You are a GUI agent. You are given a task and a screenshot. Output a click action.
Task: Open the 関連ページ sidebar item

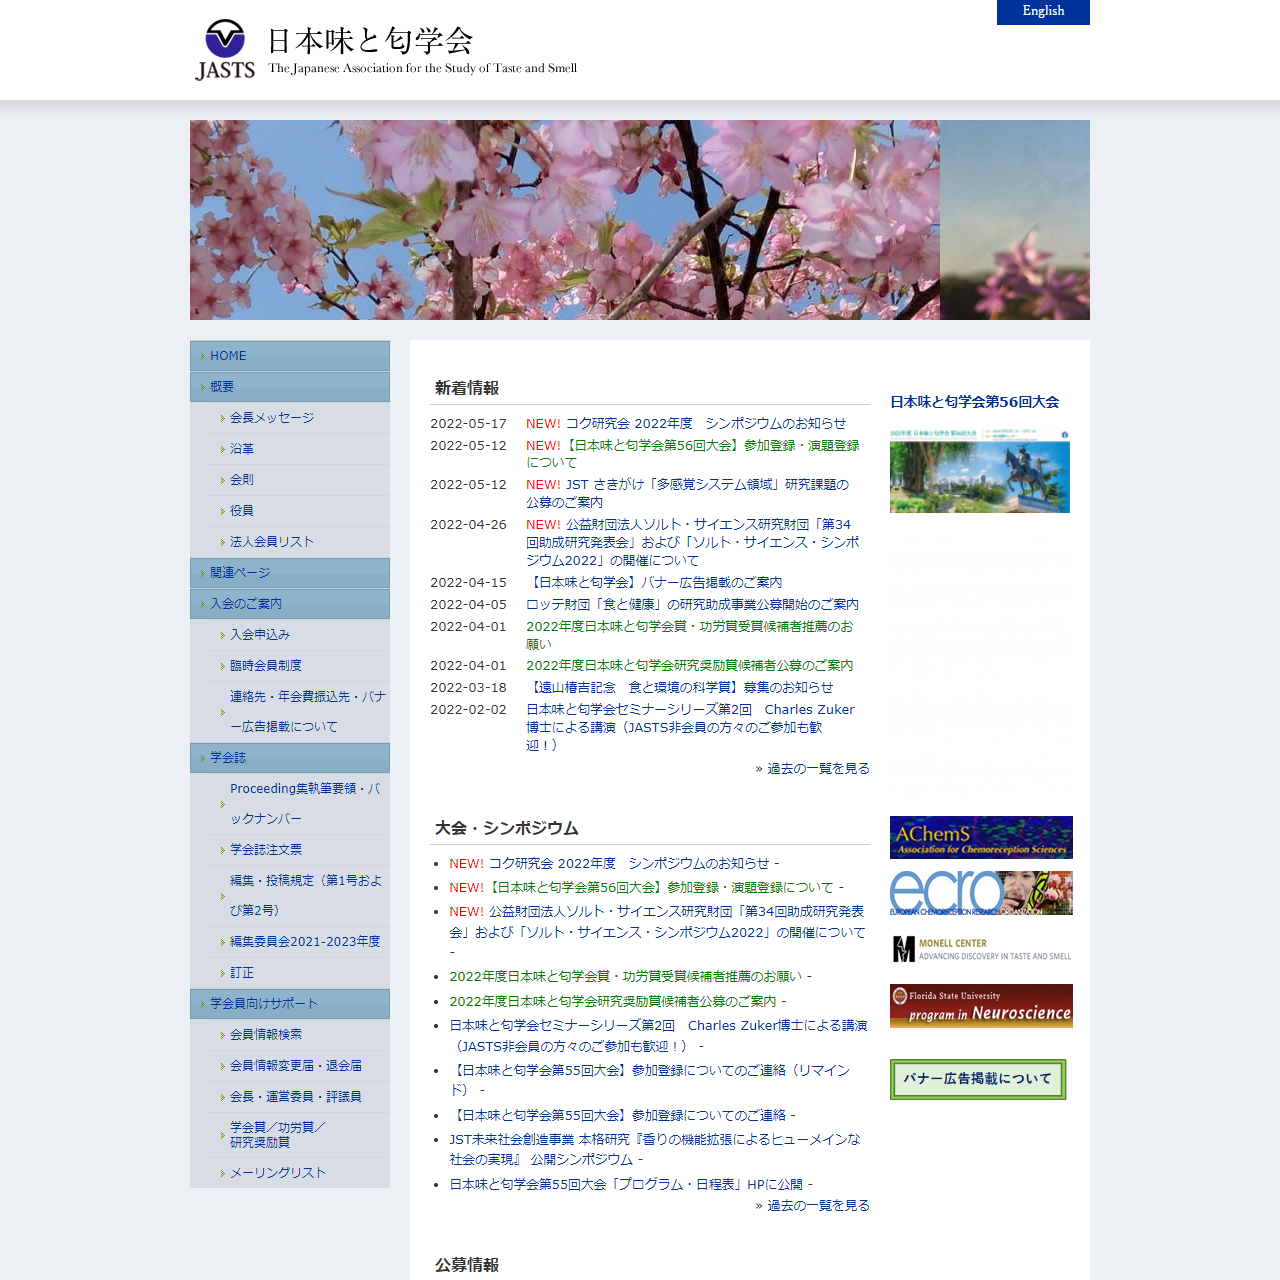[240, 573]
